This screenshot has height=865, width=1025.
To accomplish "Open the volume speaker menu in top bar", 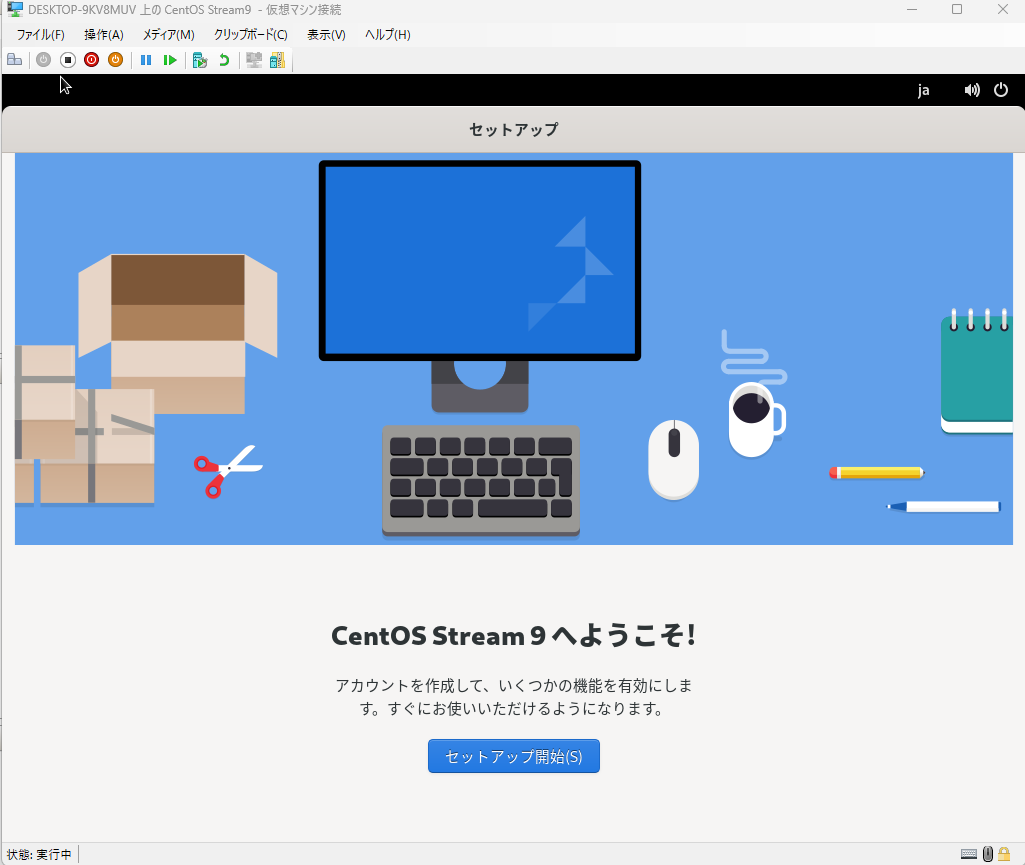I will 971,90.
